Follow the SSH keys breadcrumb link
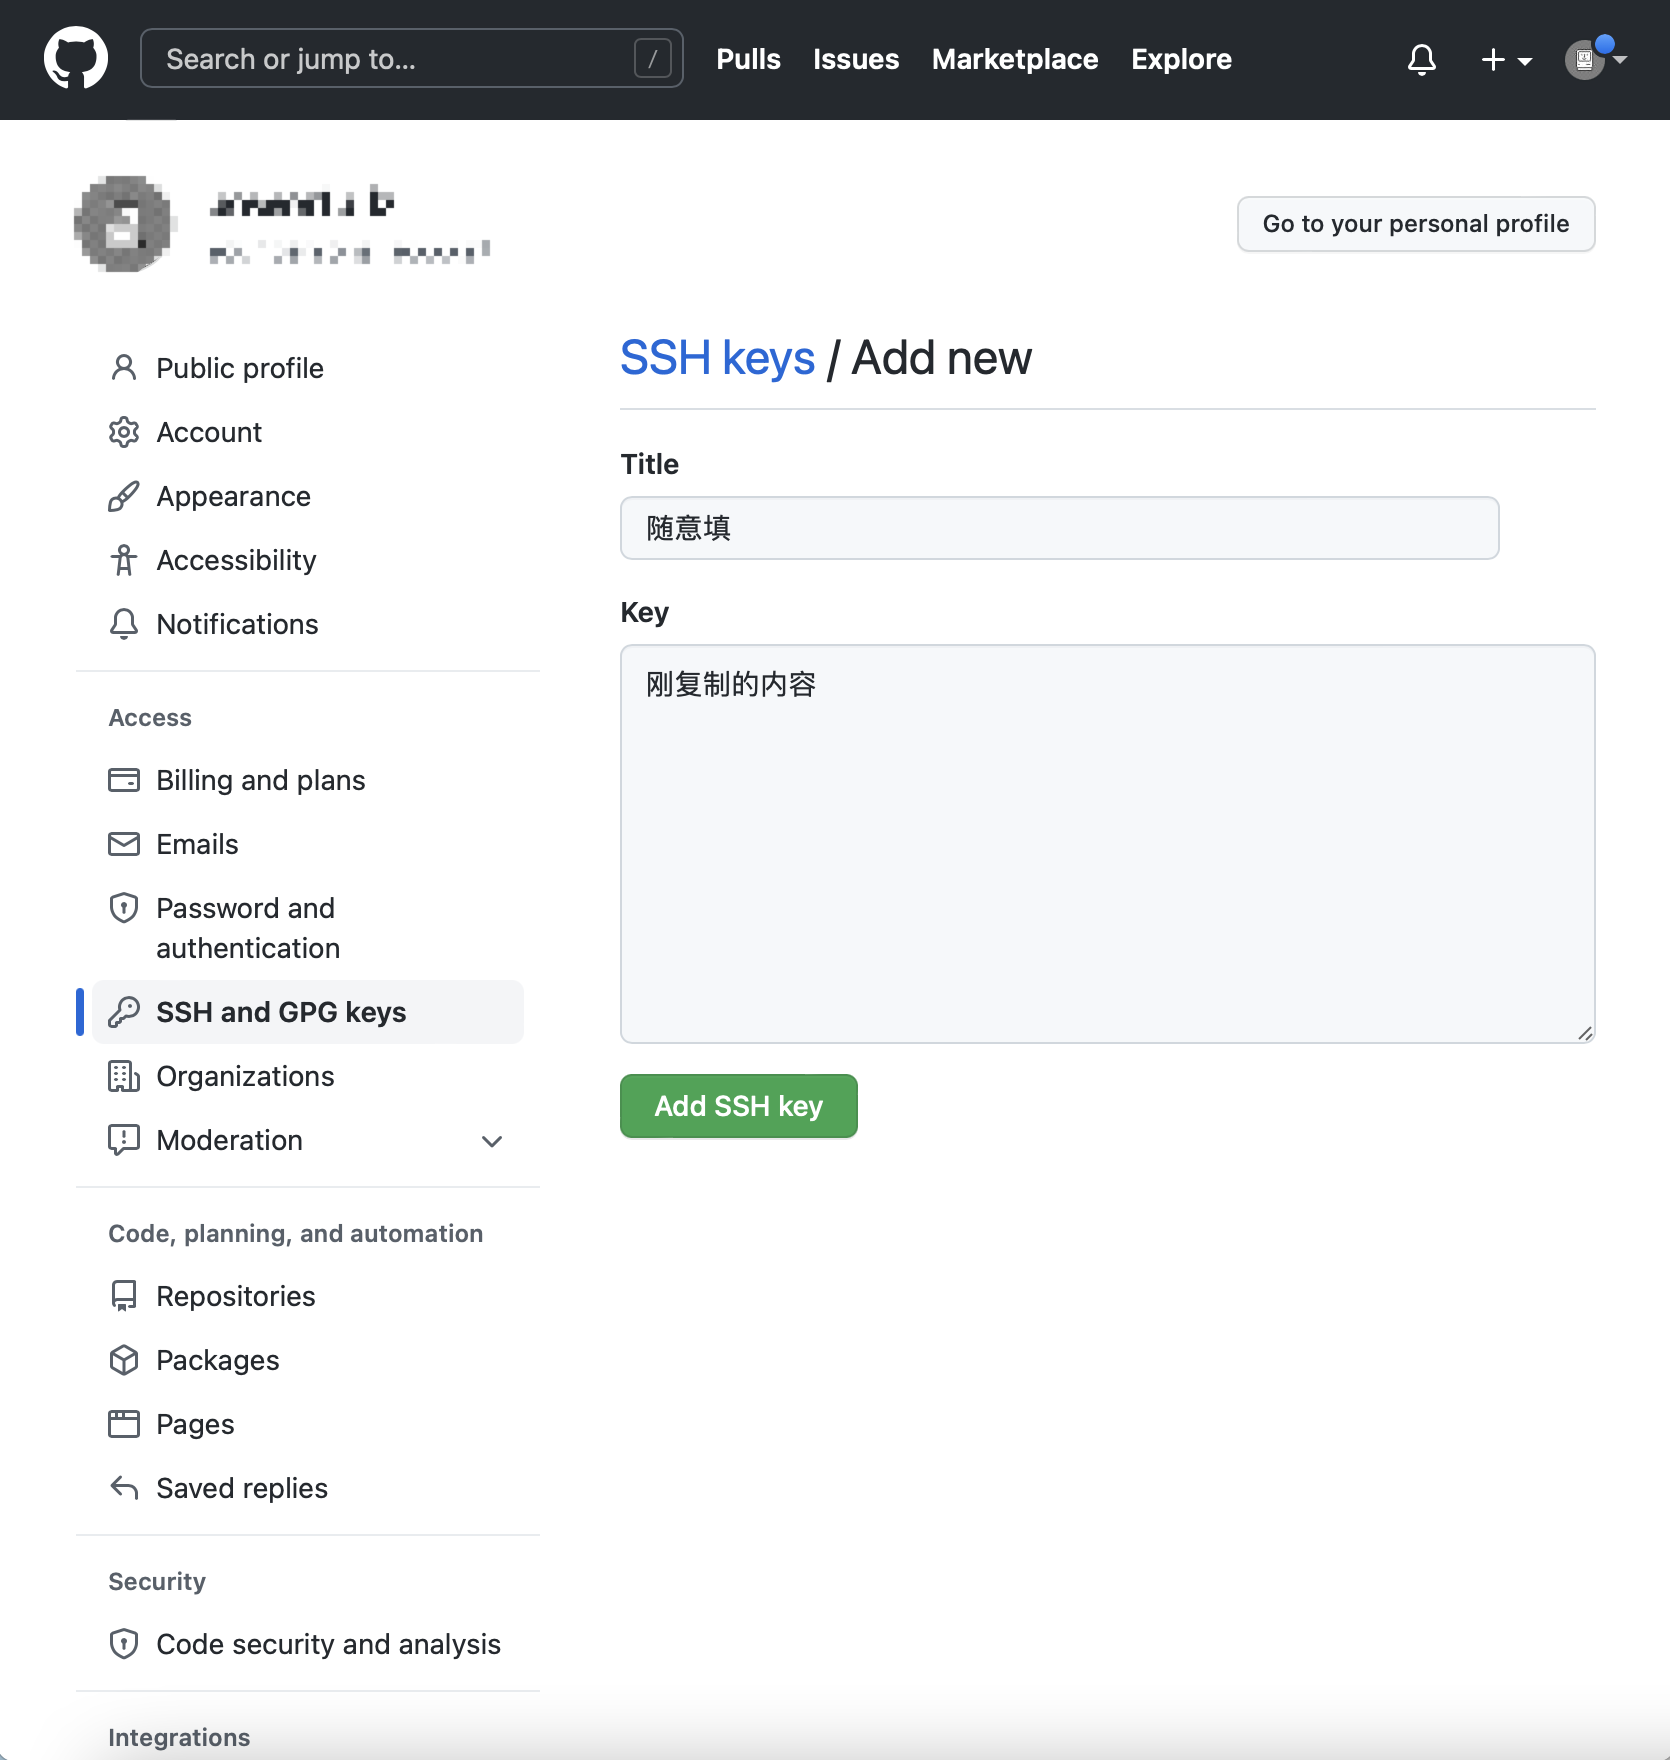Image resolution: width=1670 pixels, height=1760 pixels. coord(717,358)
